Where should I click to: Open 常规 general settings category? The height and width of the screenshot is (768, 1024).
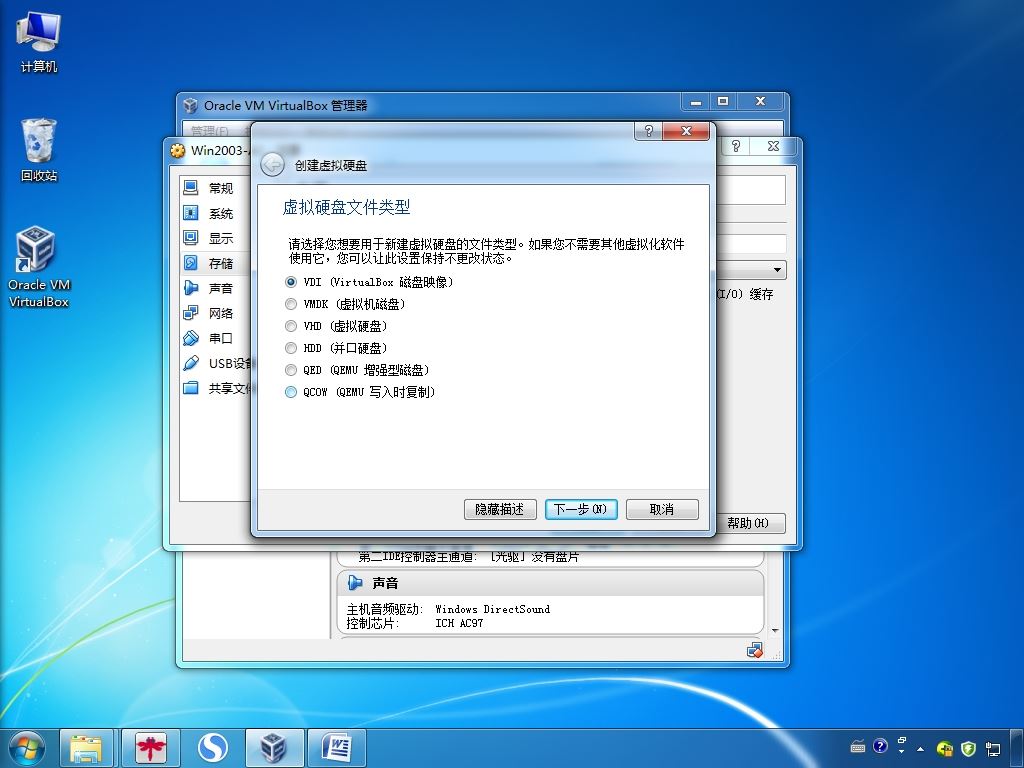tap(215, 188)
